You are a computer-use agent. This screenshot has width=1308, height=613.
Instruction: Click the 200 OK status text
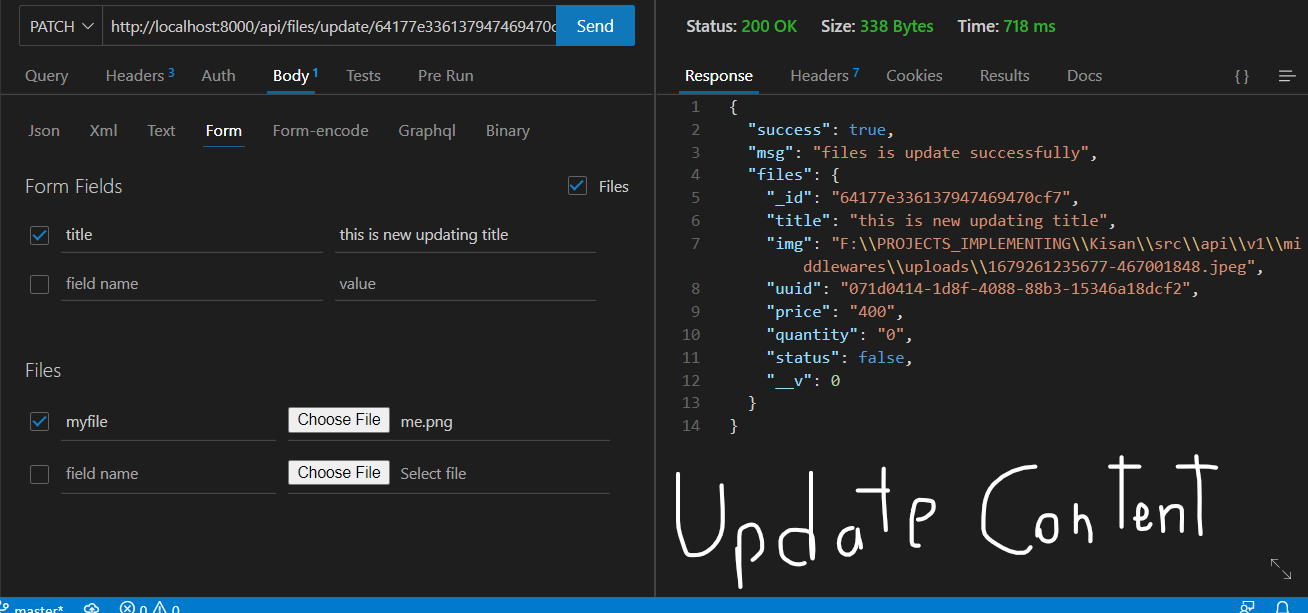769,26
